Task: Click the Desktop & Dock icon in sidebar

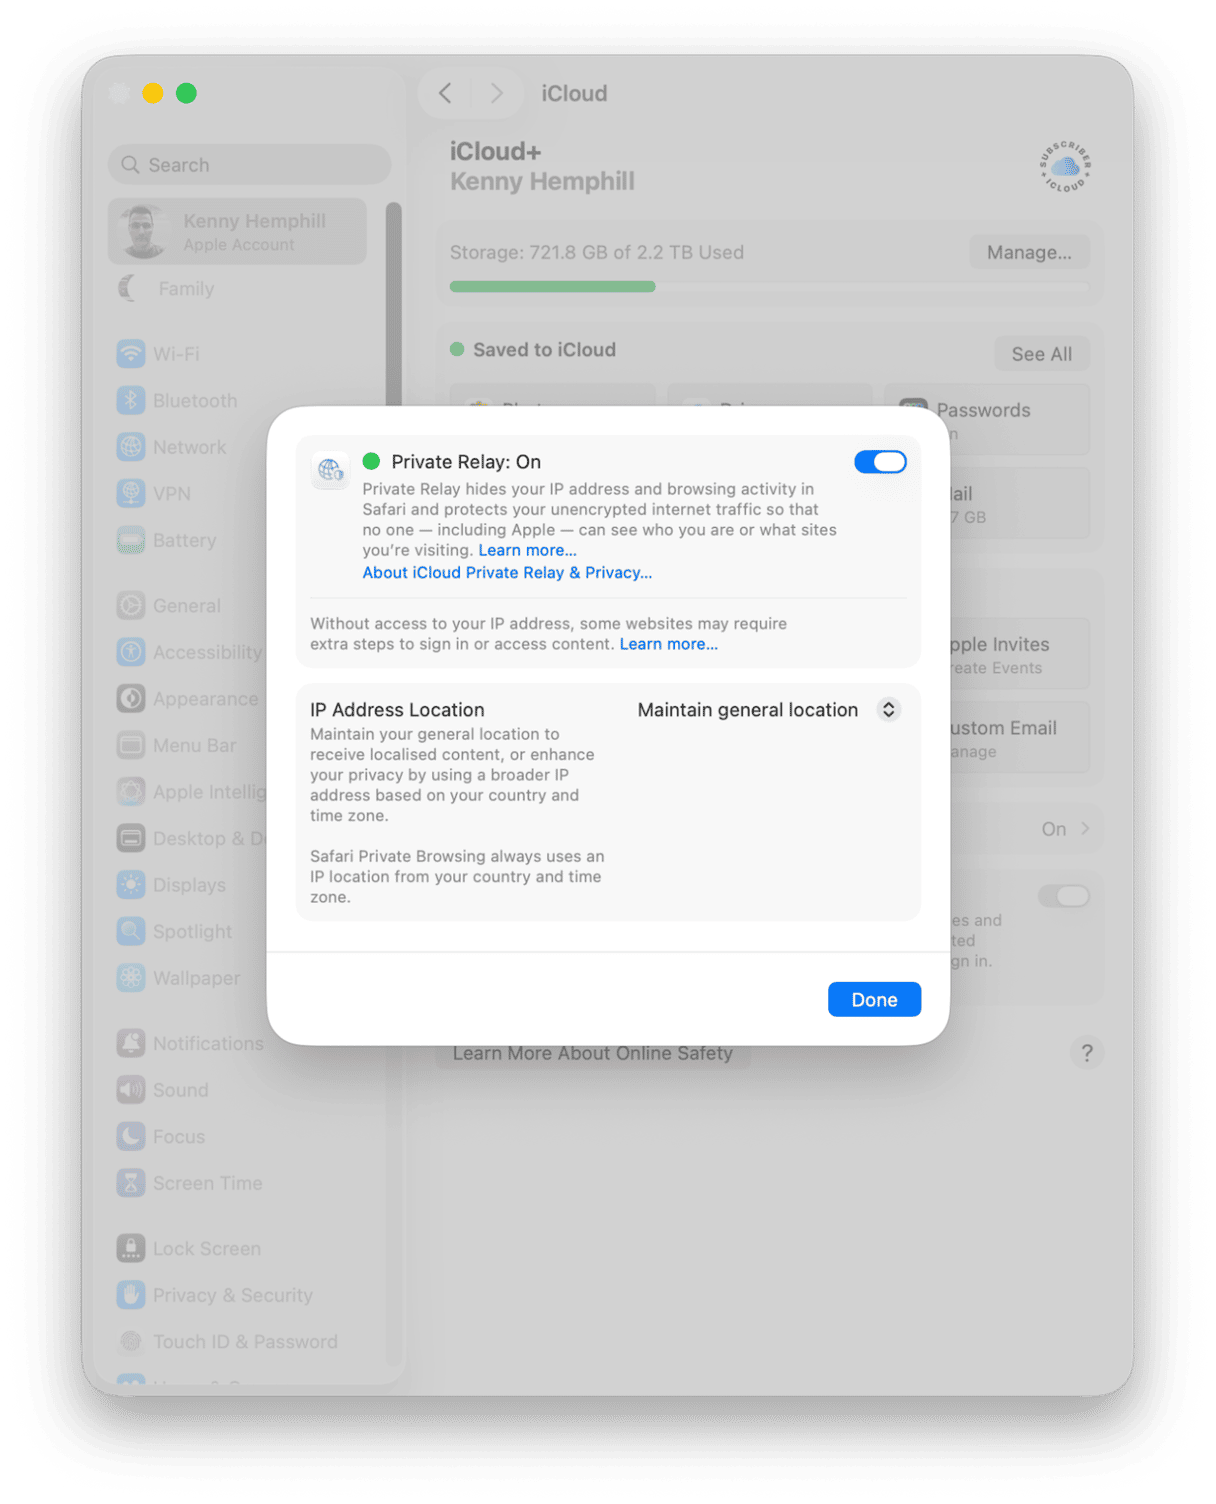Action: 131,838
